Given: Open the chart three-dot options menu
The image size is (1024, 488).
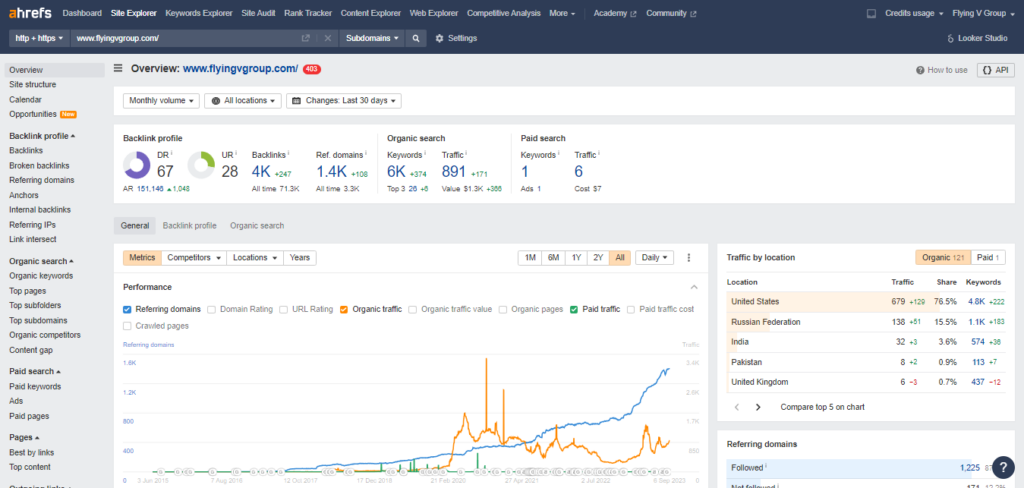Looking at the screenshot, I should click(x=688, y=257).
